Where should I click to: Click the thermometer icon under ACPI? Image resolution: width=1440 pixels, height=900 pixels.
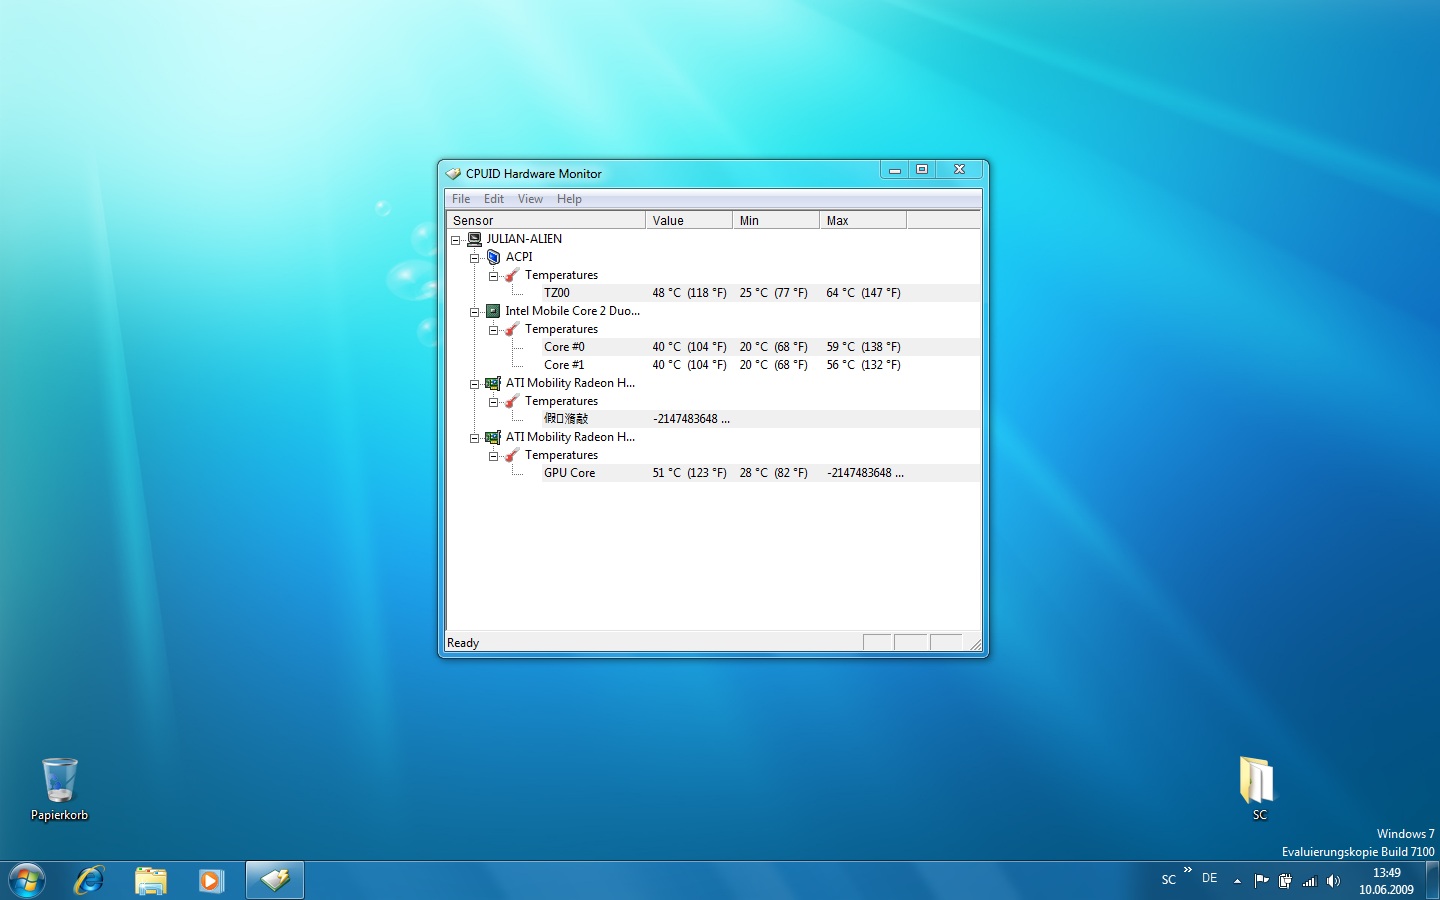(x=512, y=275)
